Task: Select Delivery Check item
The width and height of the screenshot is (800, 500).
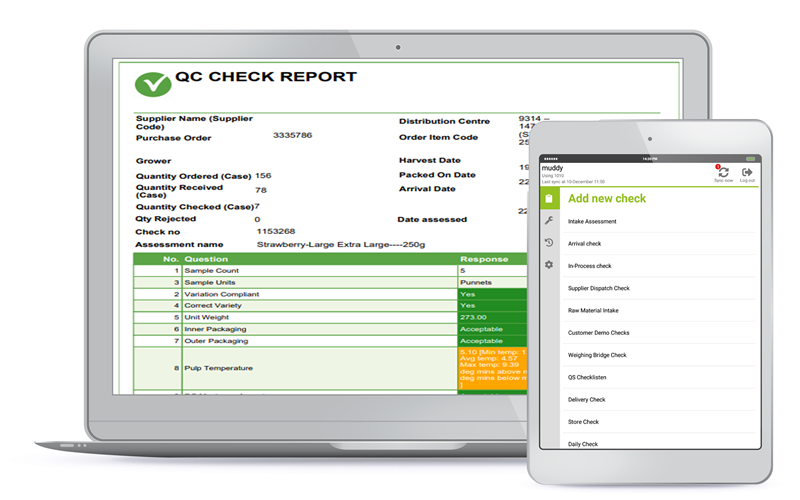Action: point(586,399)
